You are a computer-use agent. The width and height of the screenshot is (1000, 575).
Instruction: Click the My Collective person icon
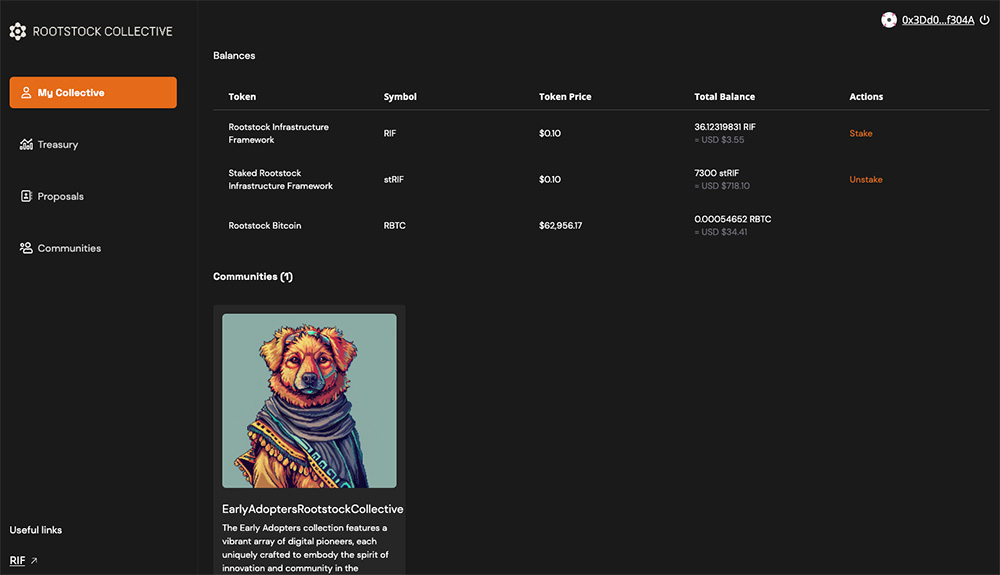coord(26,93)
